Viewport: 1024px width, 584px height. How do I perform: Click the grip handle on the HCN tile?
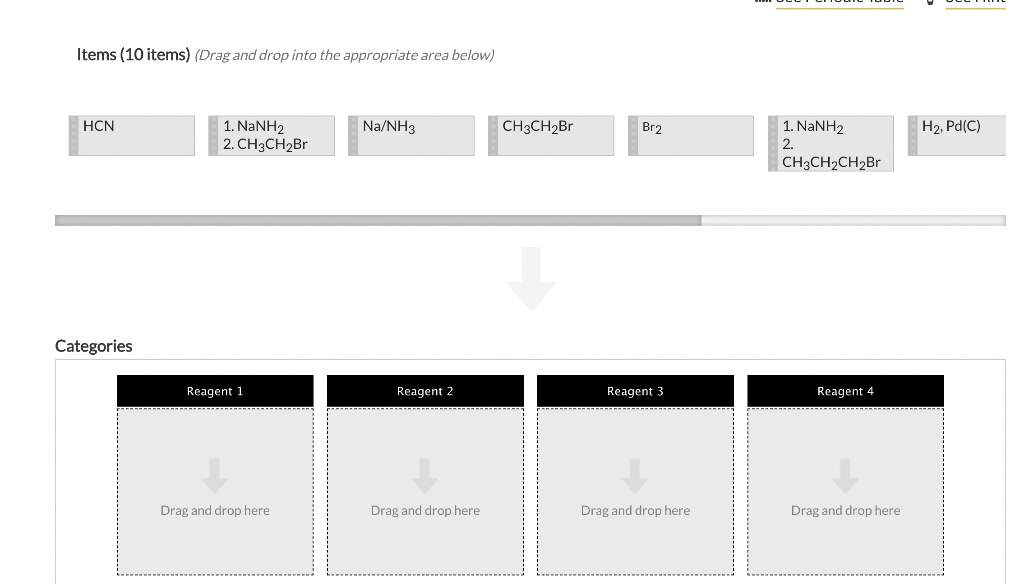coord(73,135)
